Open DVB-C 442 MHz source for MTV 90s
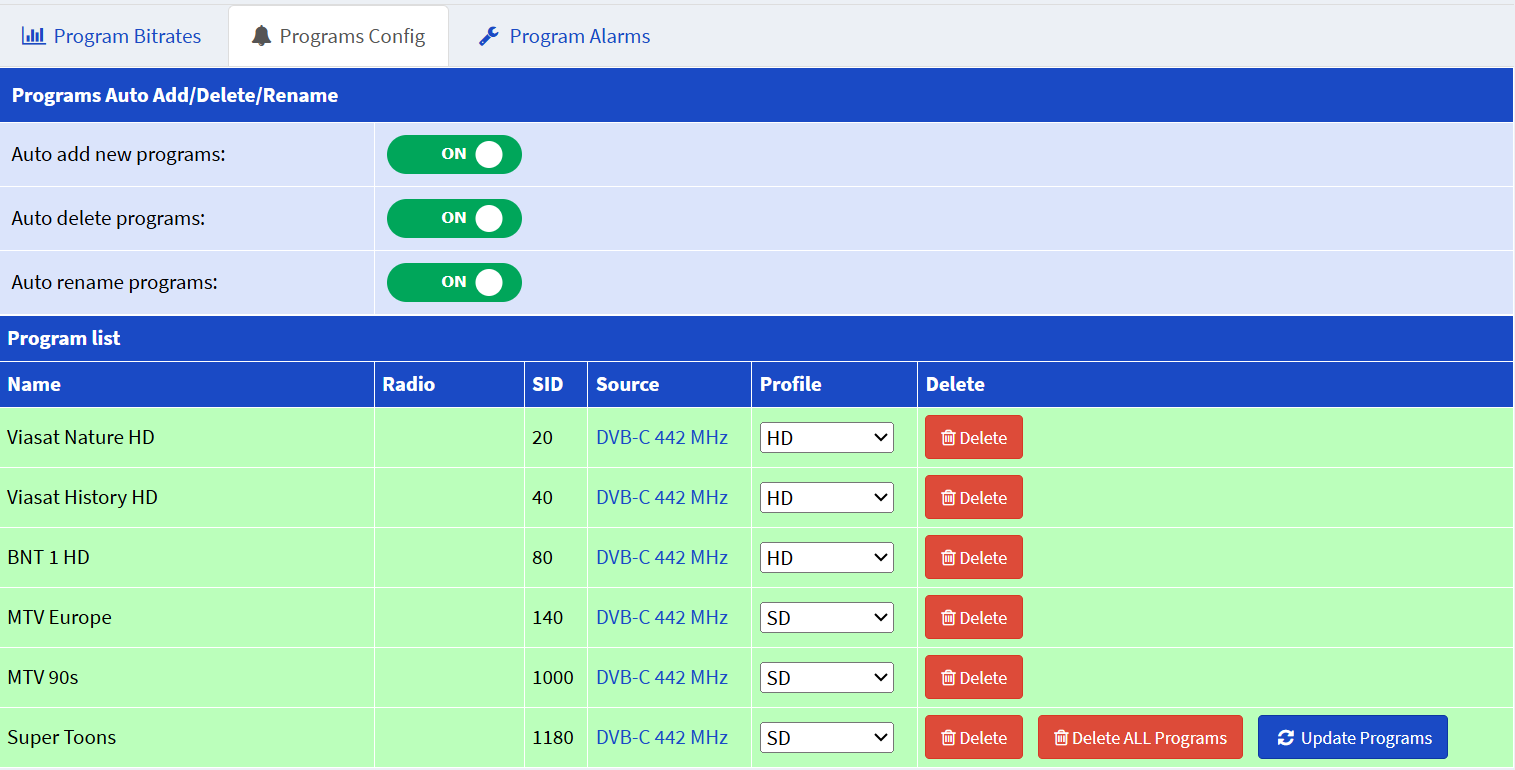 tap(662, 677)
